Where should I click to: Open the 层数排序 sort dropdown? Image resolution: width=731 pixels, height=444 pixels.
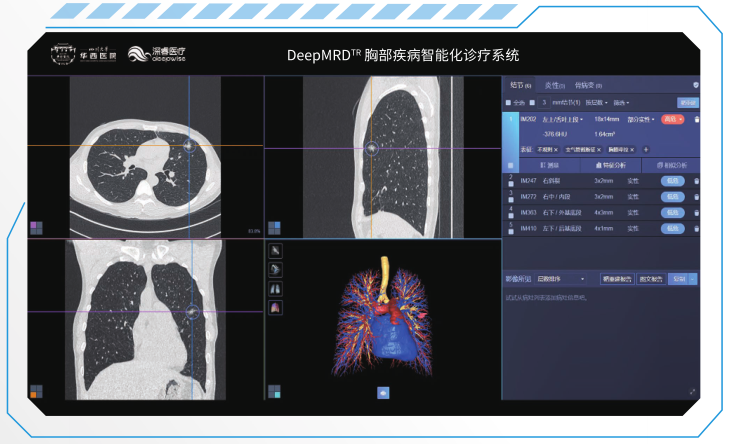(560, 279)
